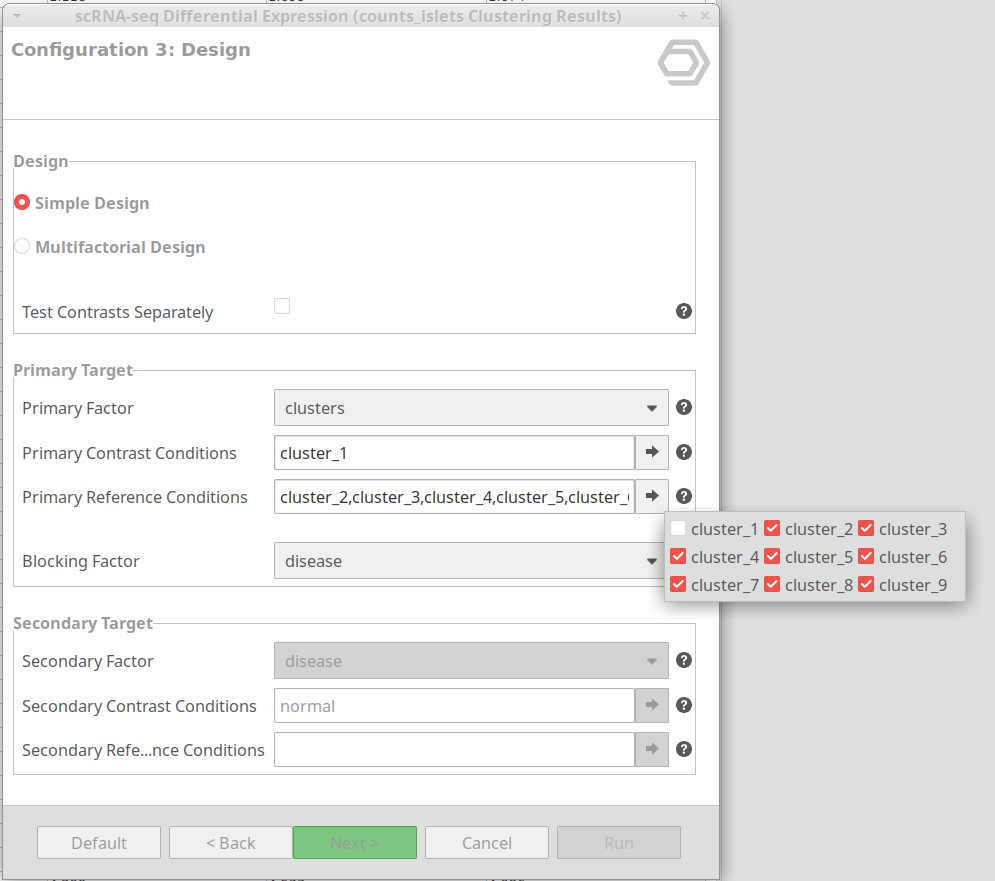Open Primary Reference Conditions help icon
The width and height of the screenshot is (995, 881).
(683, 496)
